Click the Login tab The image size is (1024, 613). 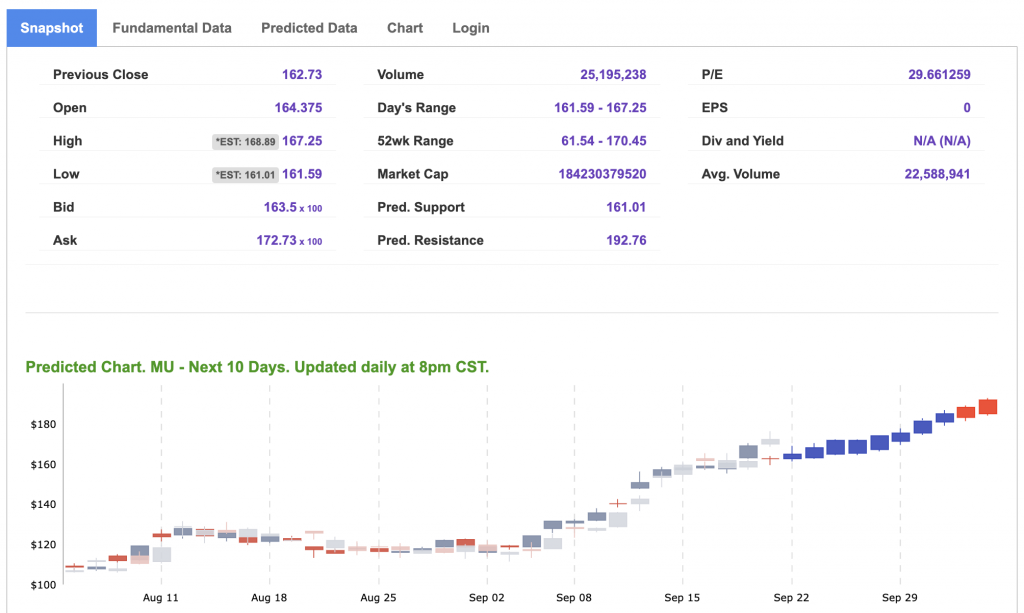(471, 28)
